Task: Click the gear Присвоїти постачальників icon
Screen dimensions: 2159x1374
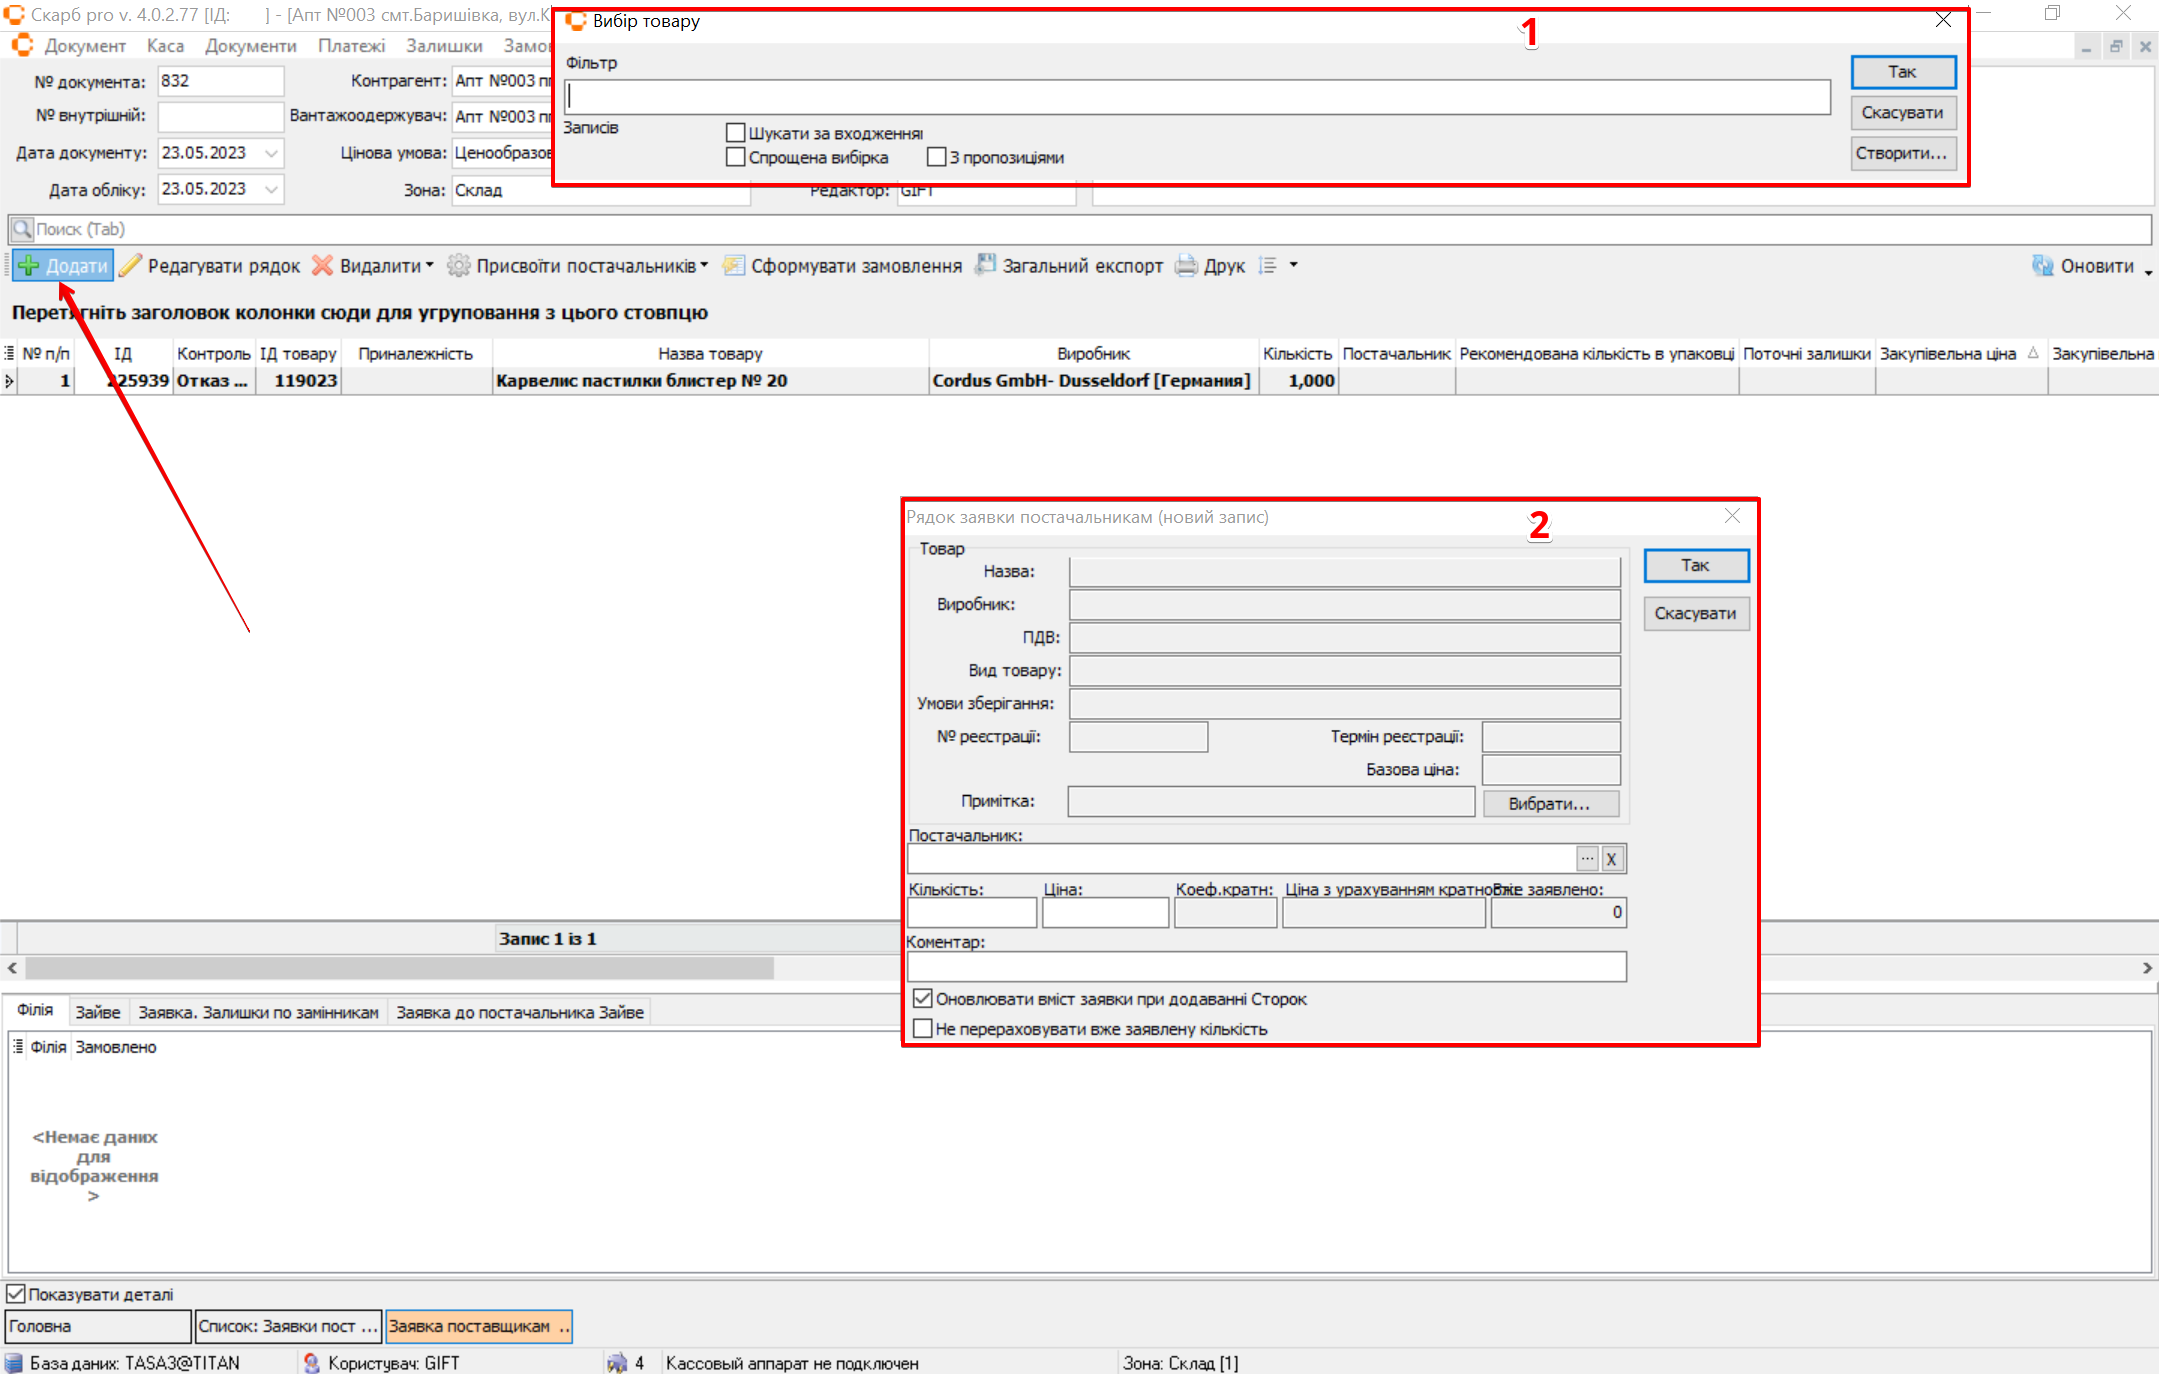Action: (459, 266)
